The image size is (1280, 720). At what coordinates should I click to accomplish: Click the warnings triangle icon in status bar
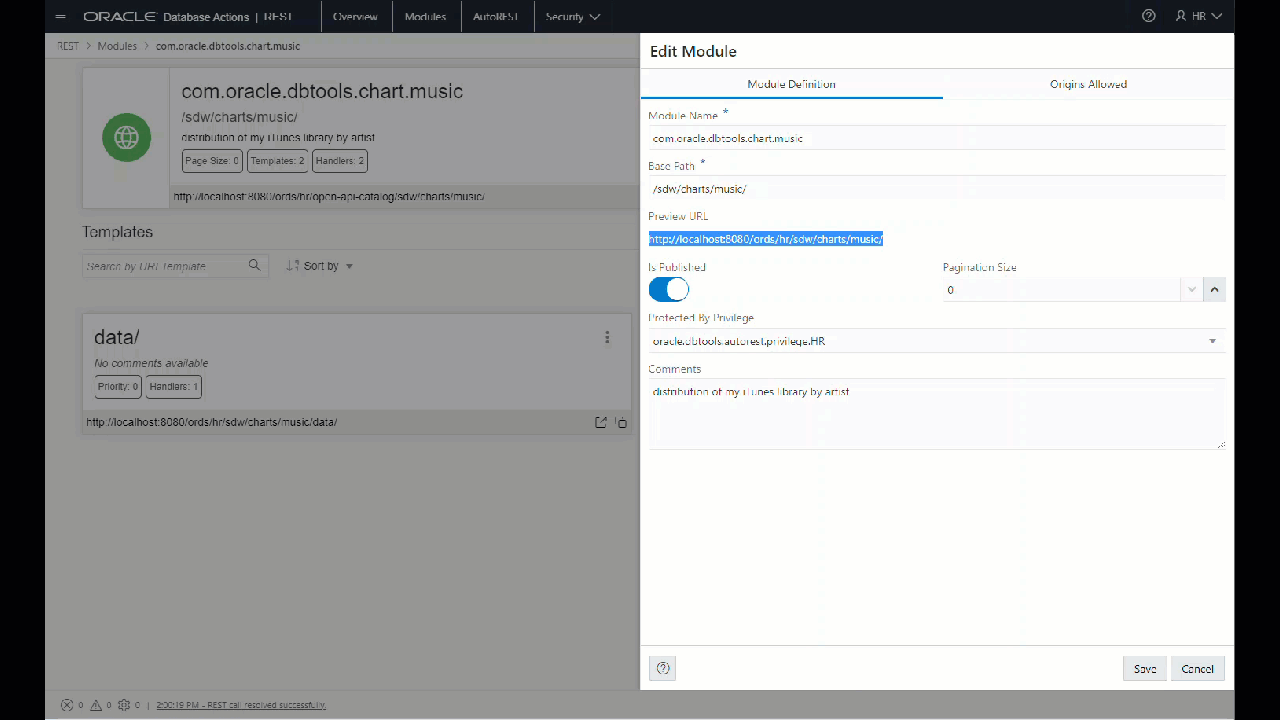pos(96,705)
